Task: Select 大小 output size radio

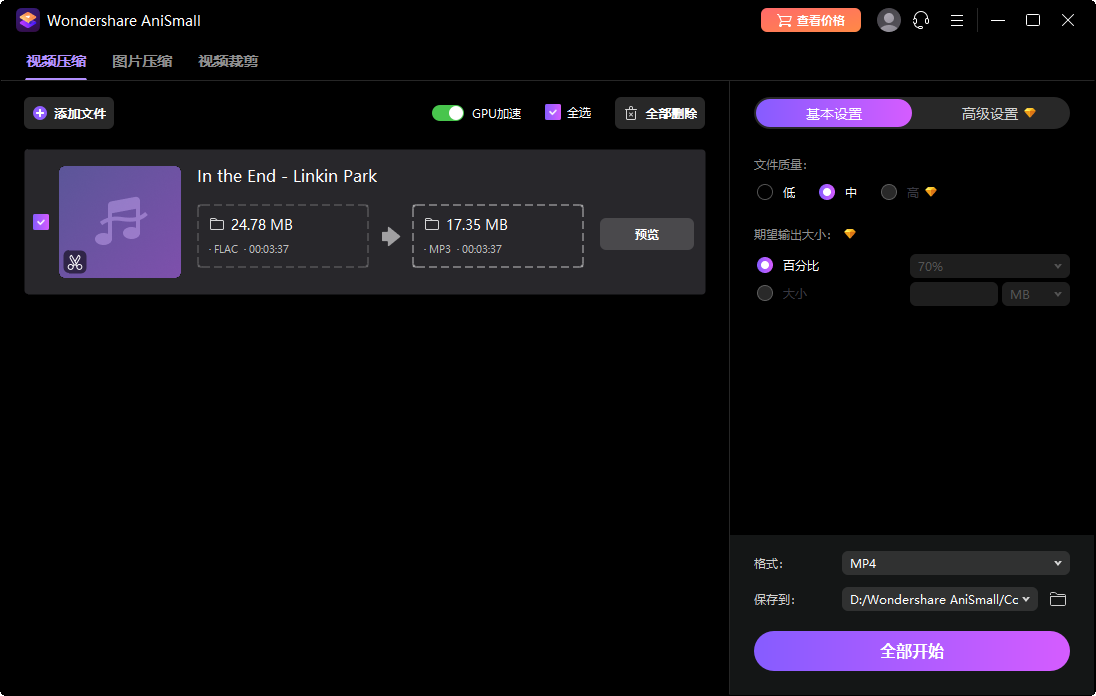Action: point(765,293)
